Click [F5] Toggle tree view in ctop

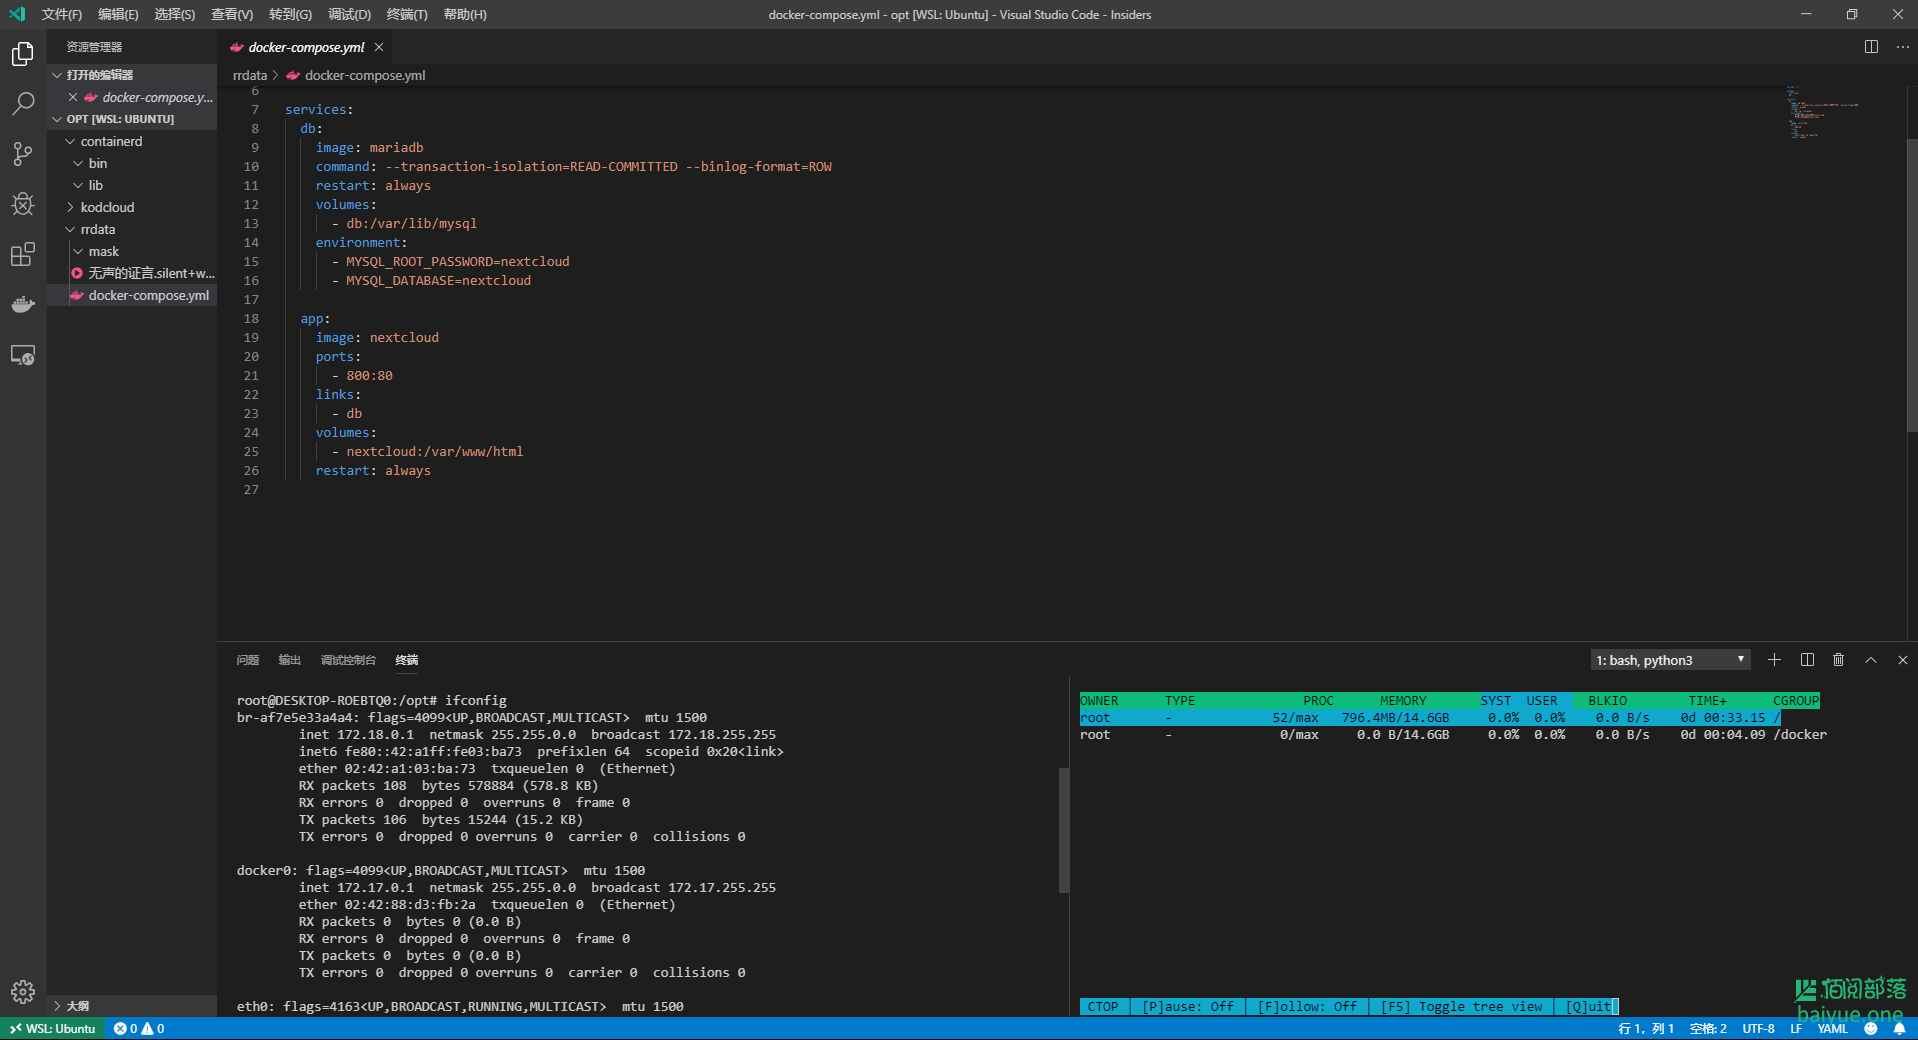pyautogui.click(x=1461, y=1007)
